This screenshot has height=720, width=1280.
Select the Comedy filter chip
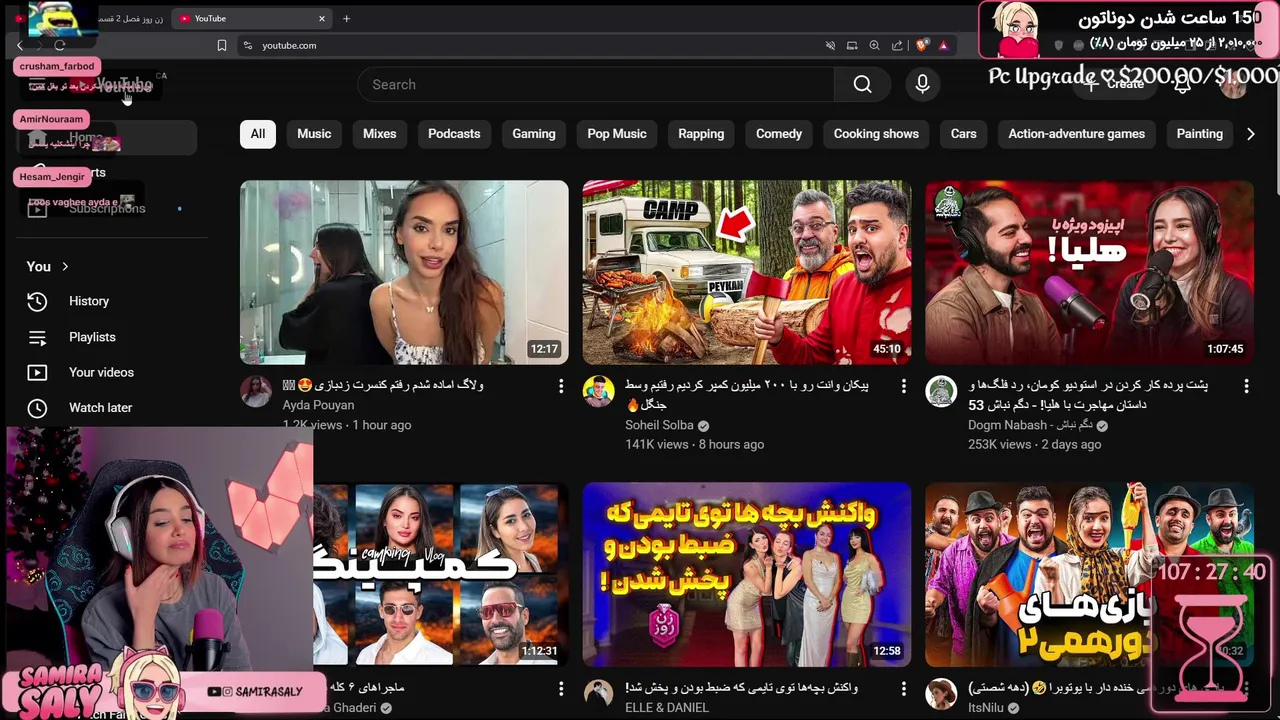[779, 134]
